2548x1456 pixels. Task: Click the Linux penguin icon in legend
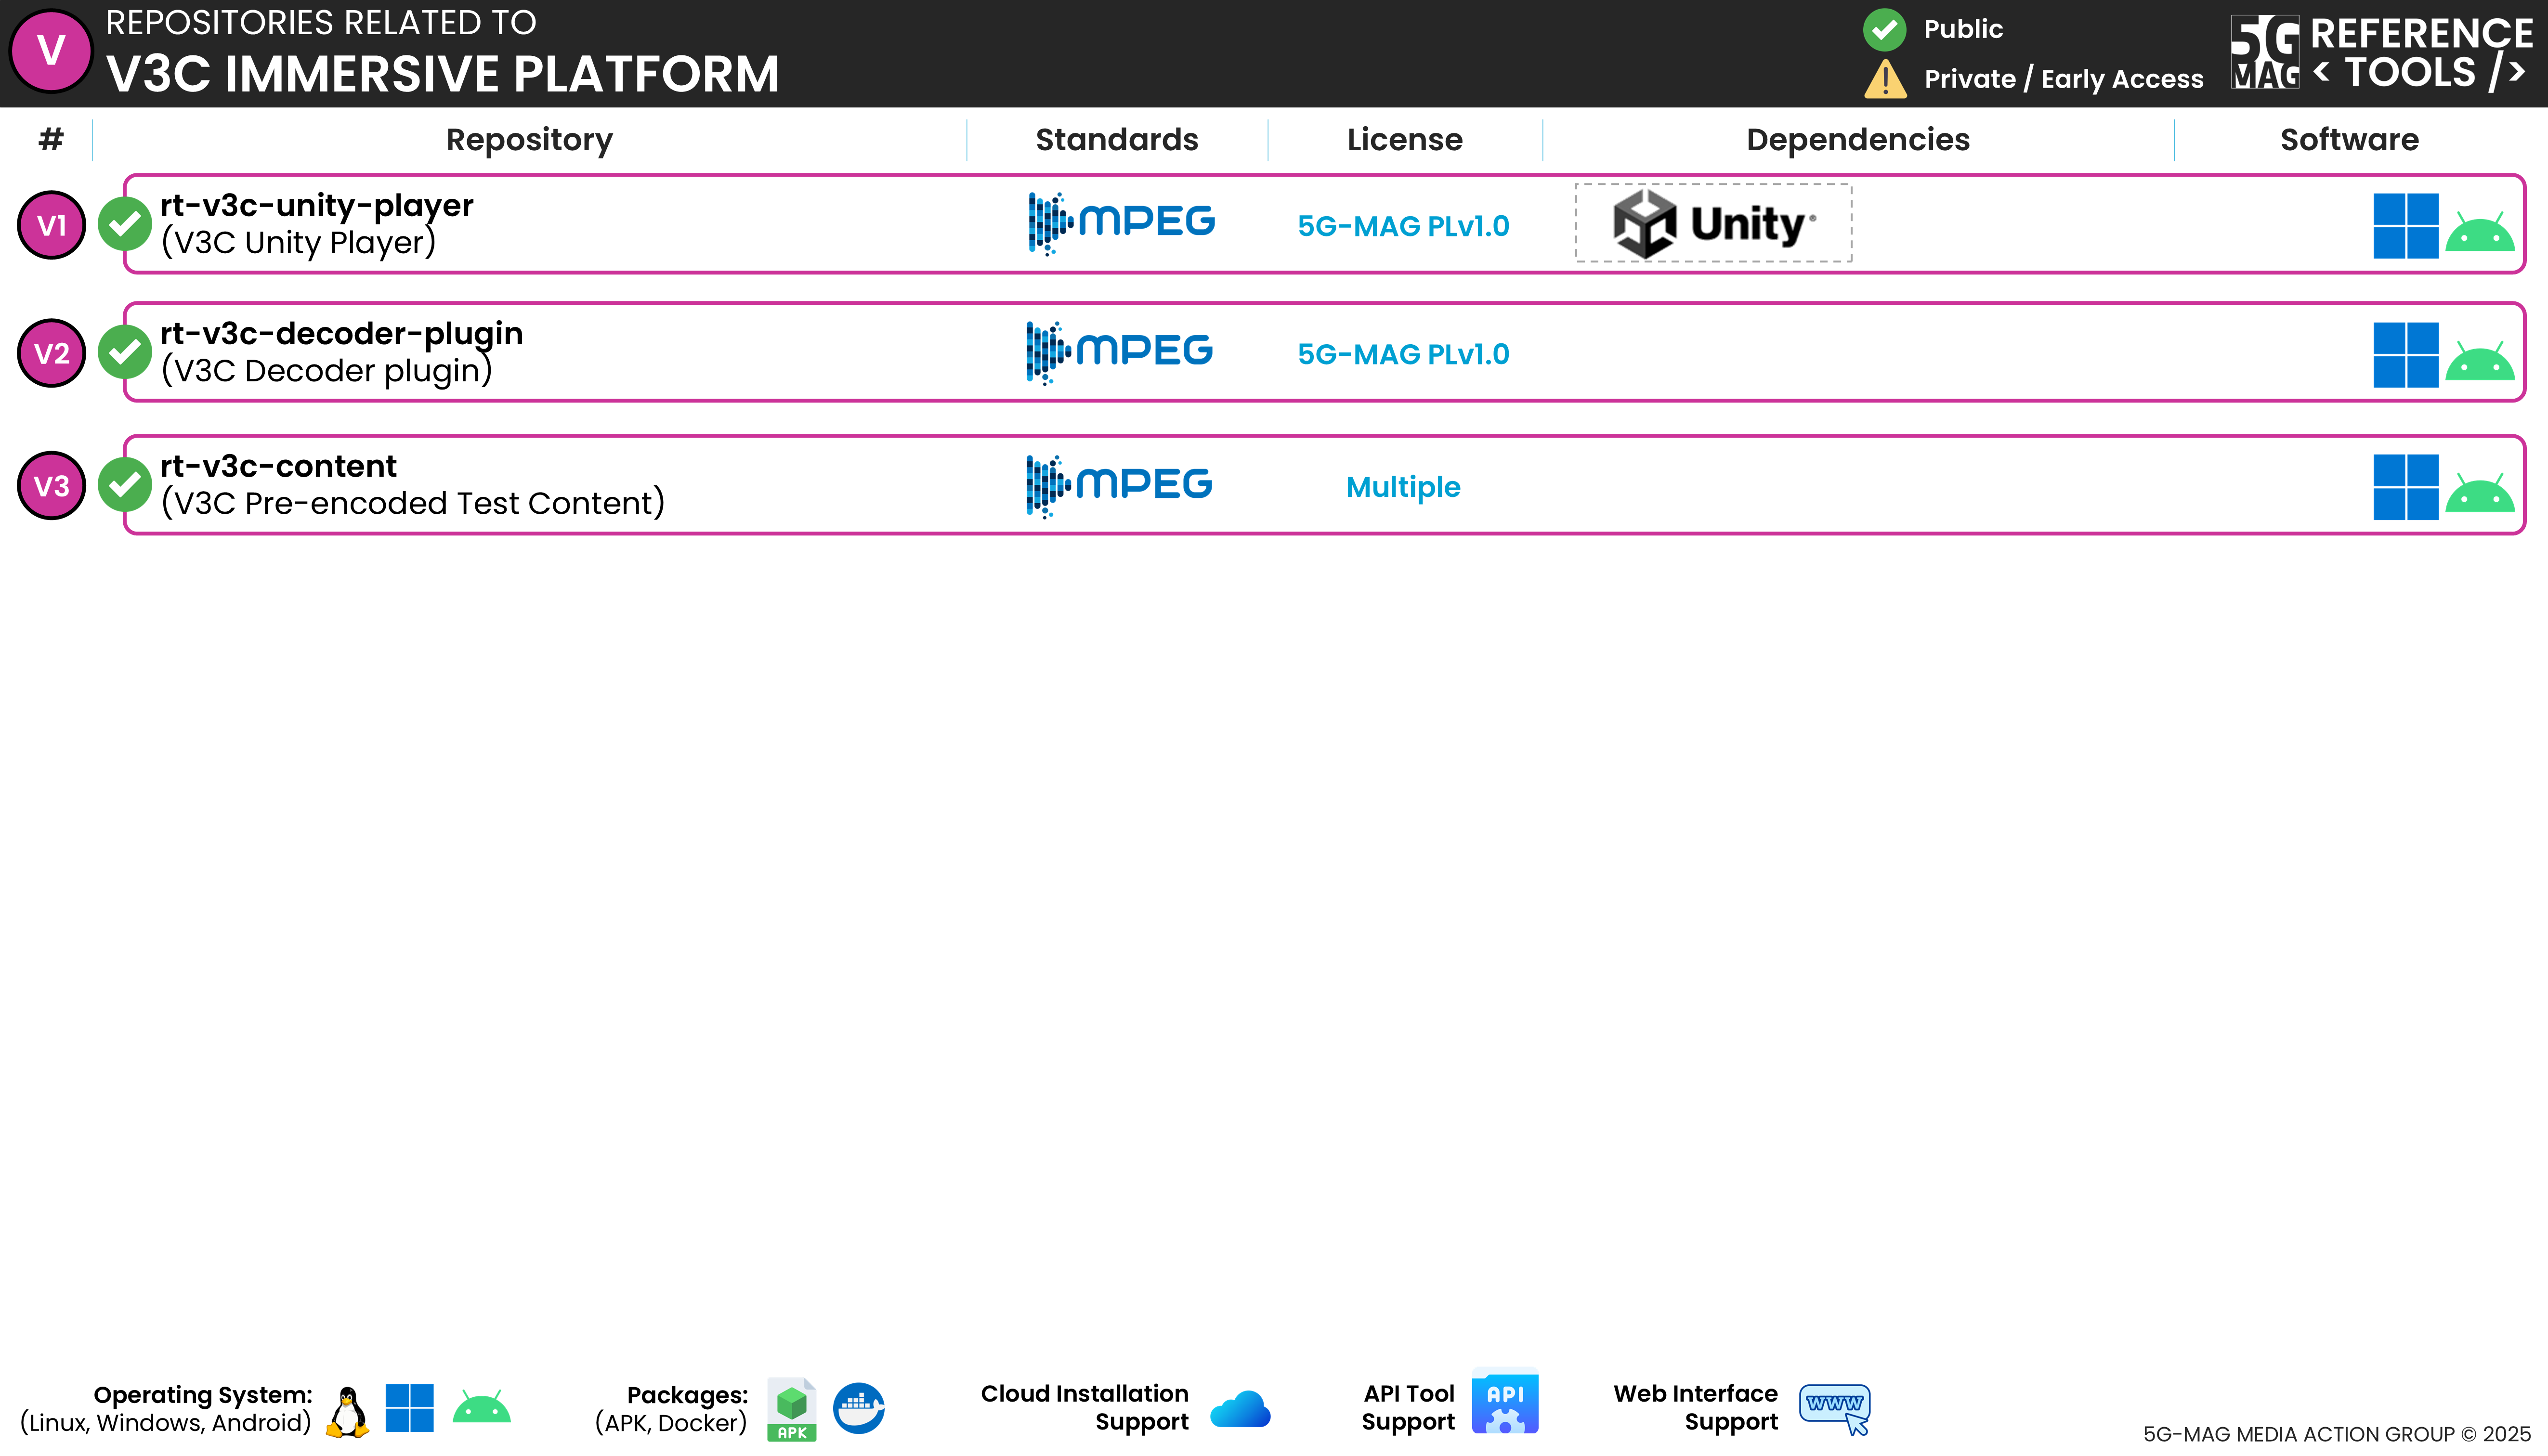[347, 1411]
